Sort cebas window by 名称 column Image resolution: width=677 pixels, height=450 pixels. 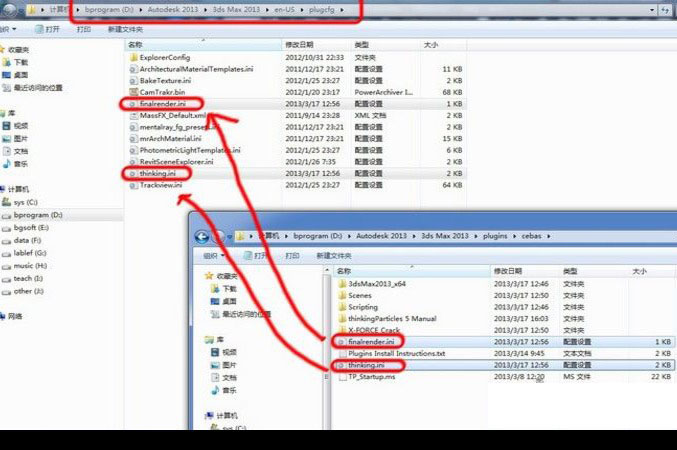tap(412, 271)
